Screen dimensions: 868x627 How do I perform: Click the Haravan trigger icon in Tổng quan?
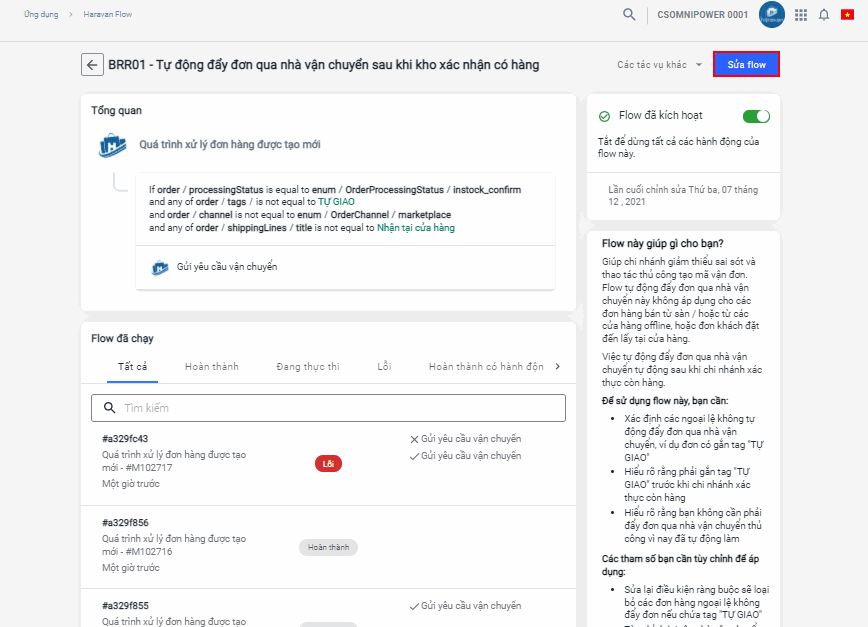[112, 145]
